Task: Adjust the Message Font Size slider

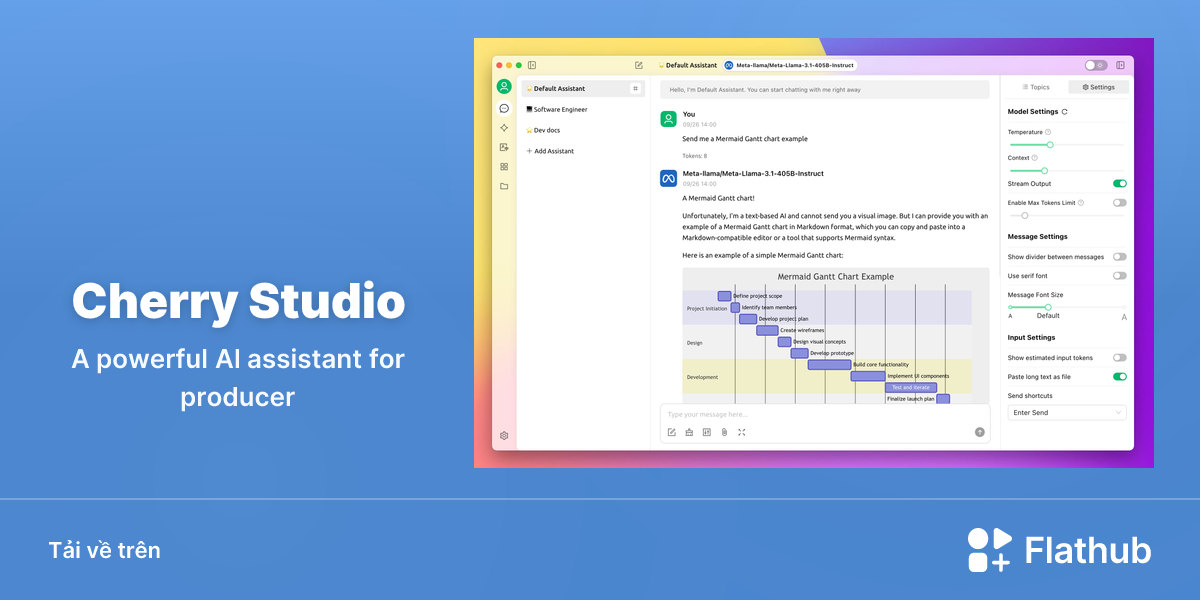Action: [x=1066, y=307]
